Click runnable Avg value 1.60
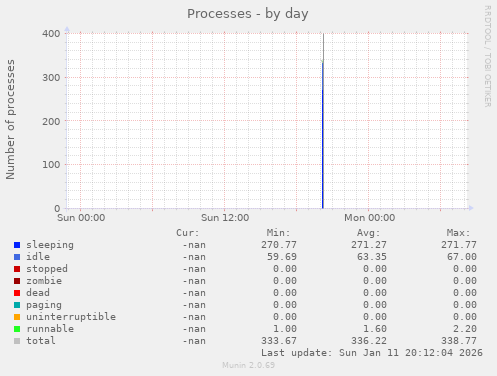Image resolution: width=497 pixels, height=376 pixels. [x=375, y=329]
